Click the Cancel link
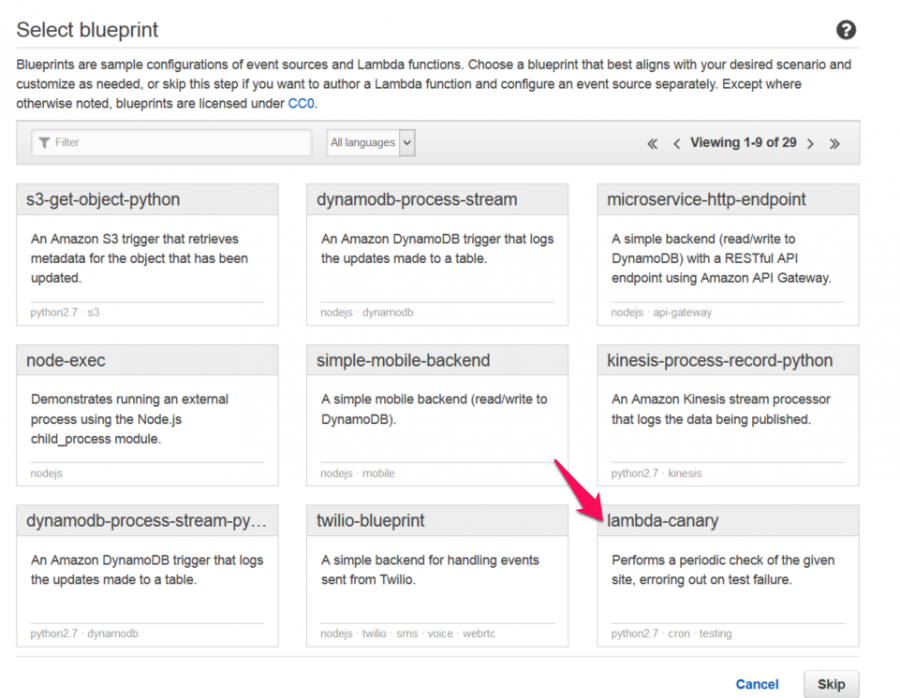Image resolution: width=900 pixels, height=698 pixels. [757, 684]
